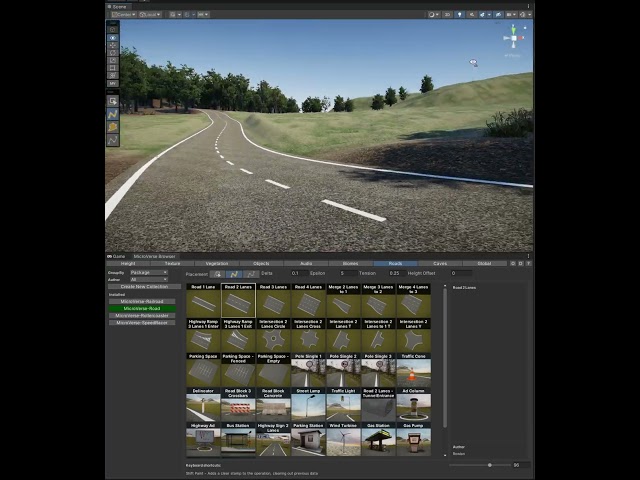Select the stamp placement tool in scene overlay
The width and height of the screenshot is (640, 480).
tap(113, 101)
